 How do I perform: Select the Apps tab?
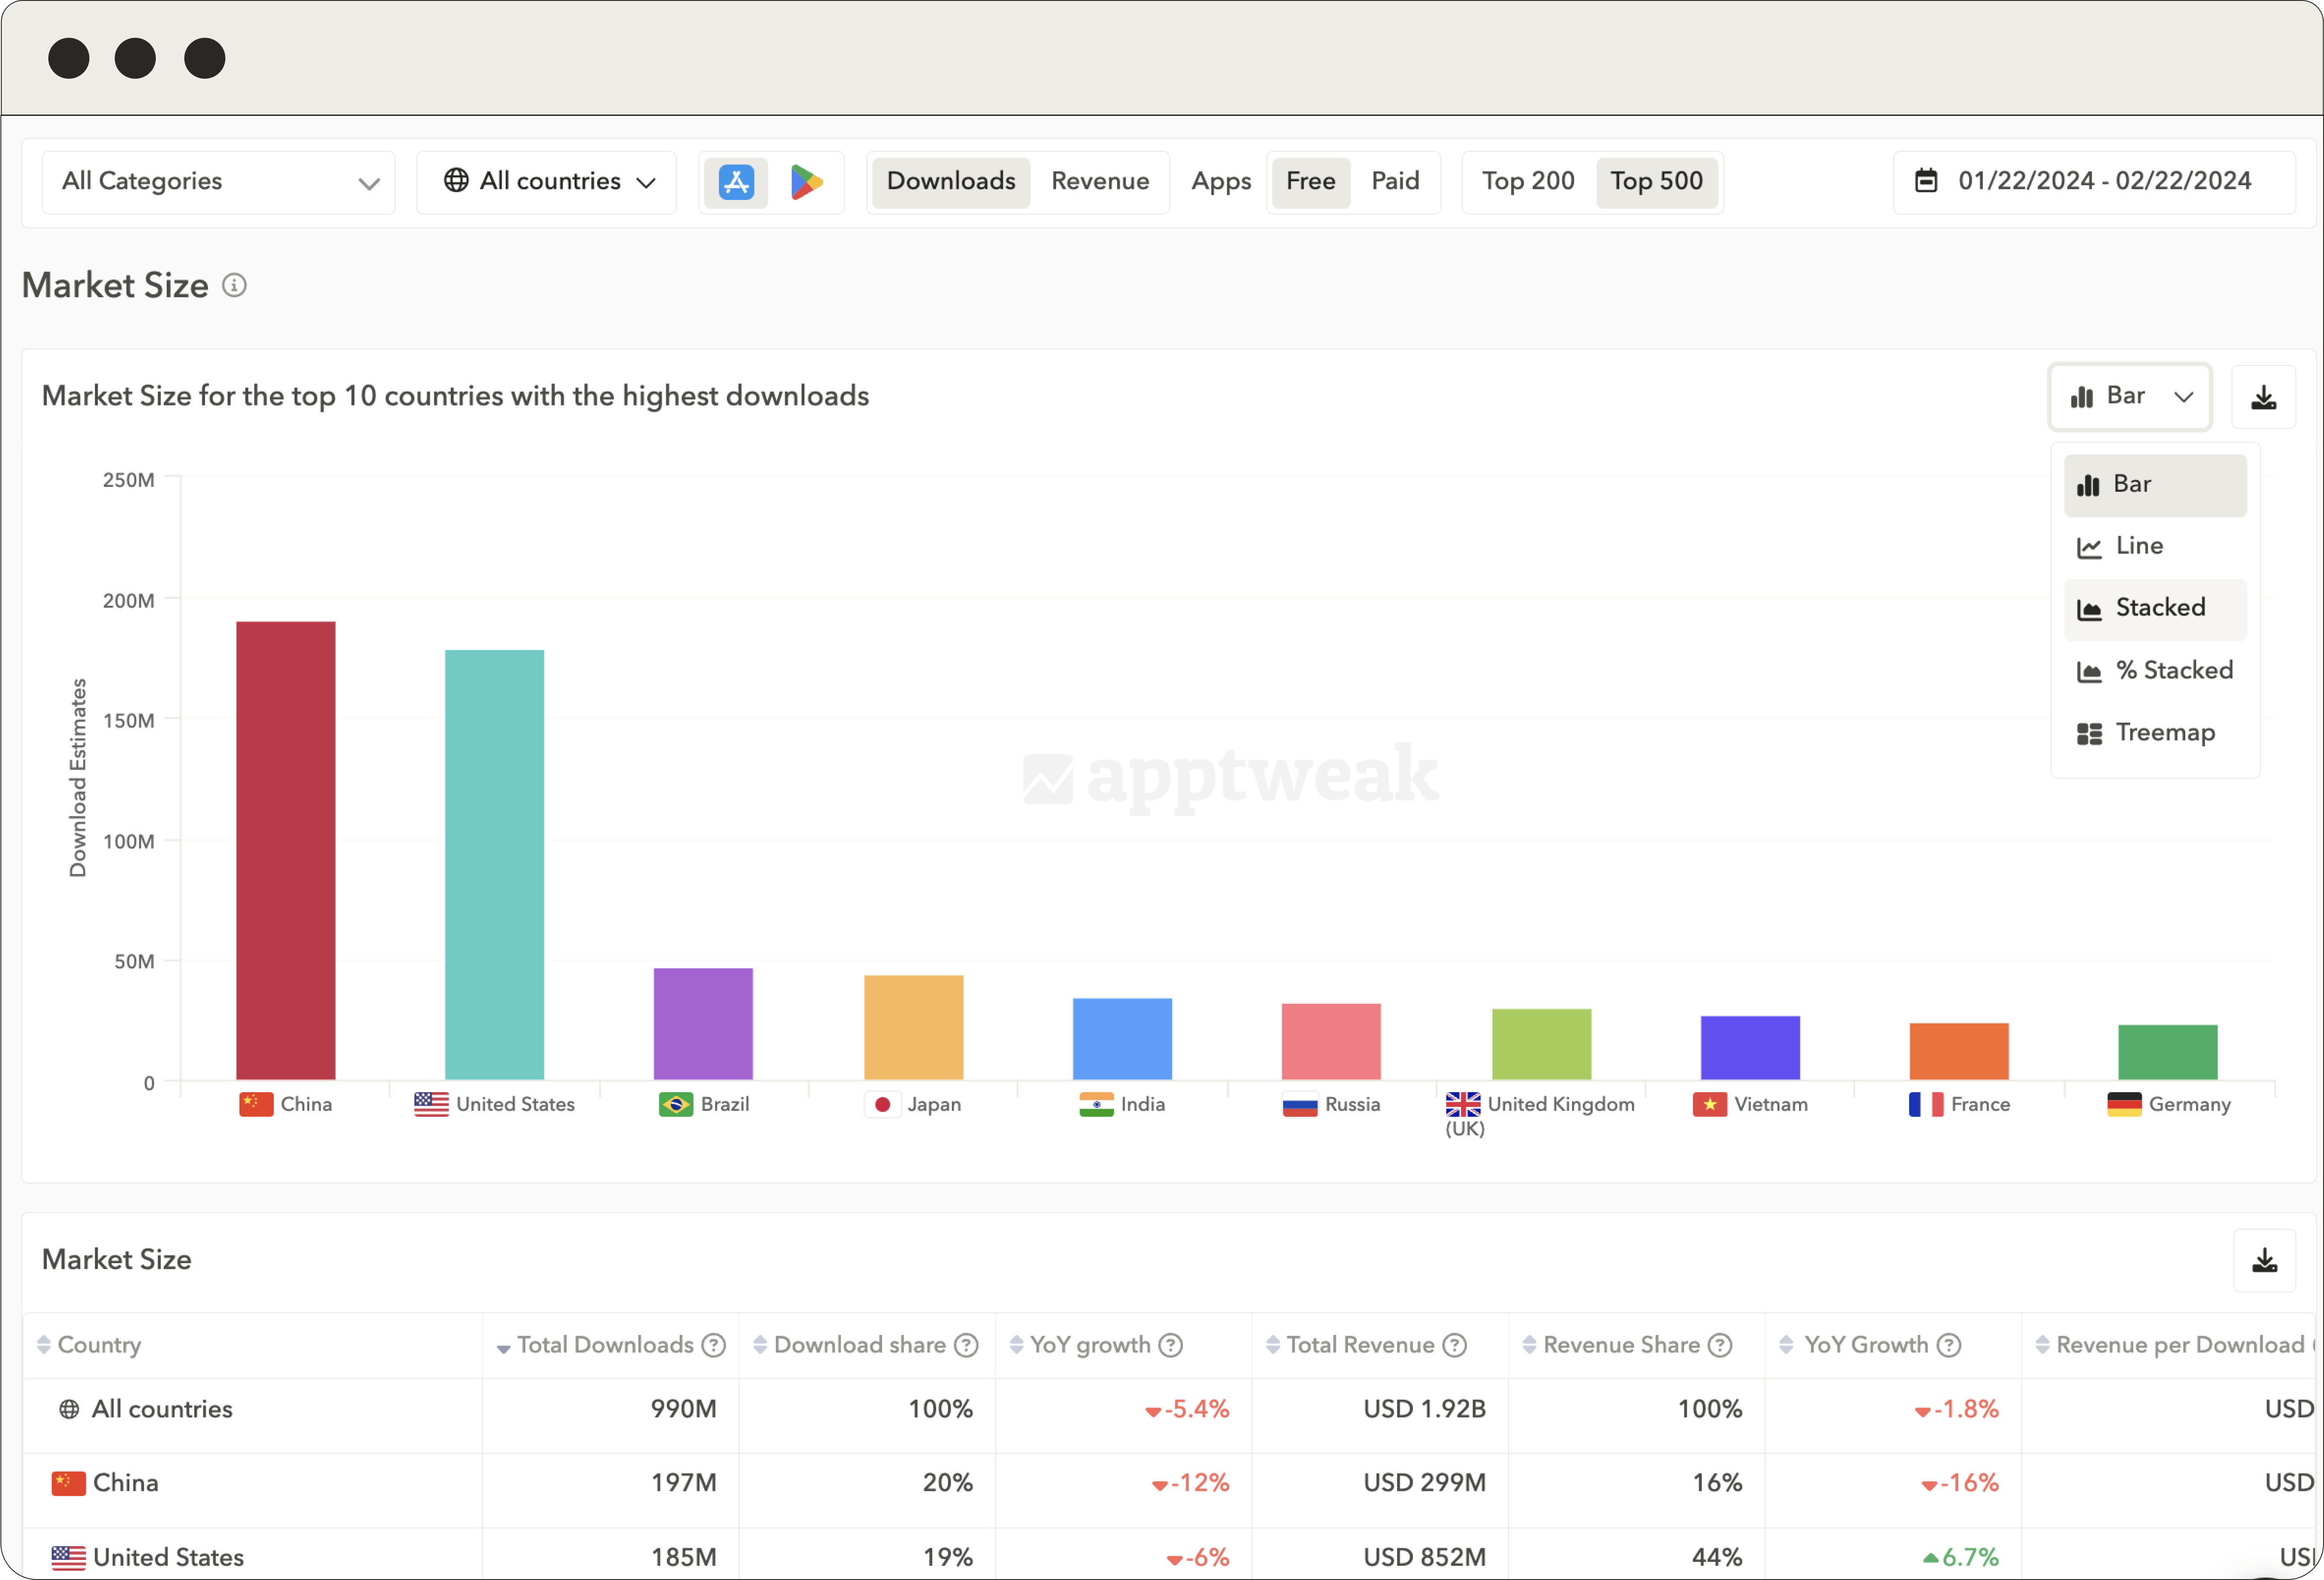point(1220,181)
